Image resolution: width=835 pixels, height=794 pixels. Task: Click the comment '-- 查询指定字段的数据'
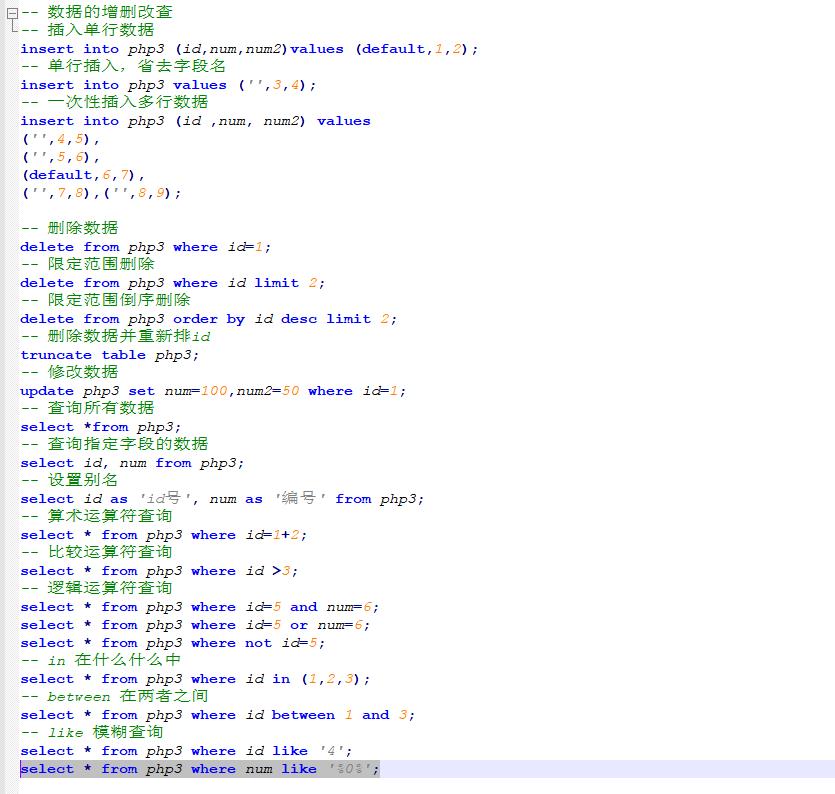(x=114, y=444)
